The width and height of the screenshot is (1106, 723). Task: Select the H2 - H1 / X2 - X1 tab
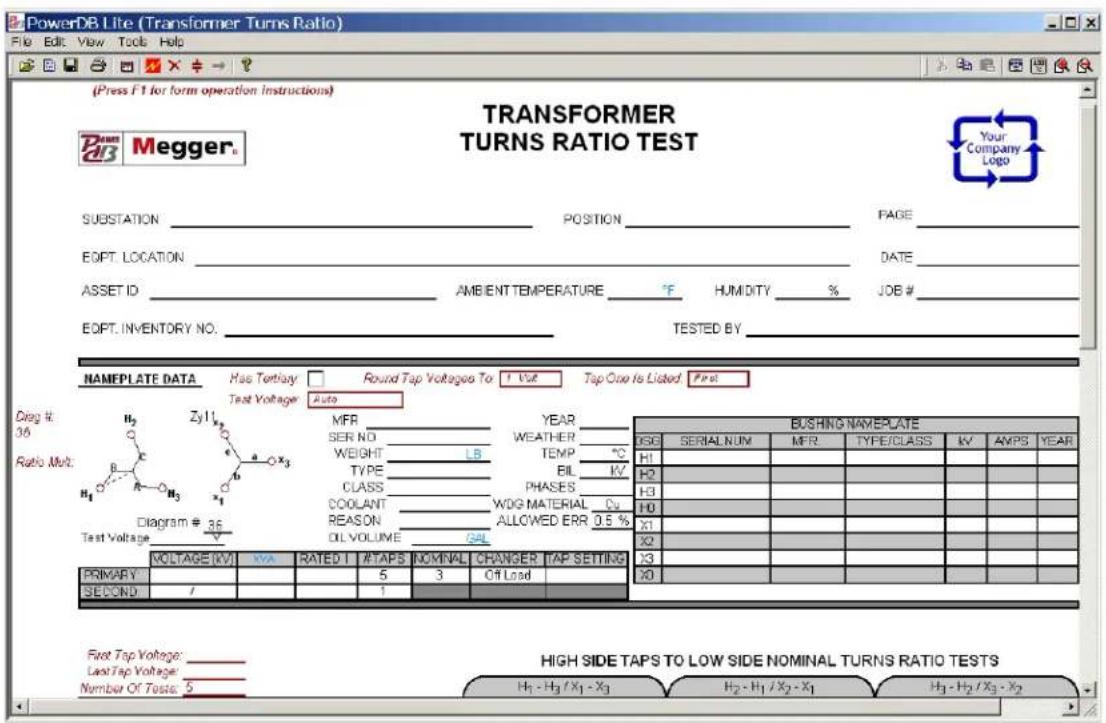point(770,687)
